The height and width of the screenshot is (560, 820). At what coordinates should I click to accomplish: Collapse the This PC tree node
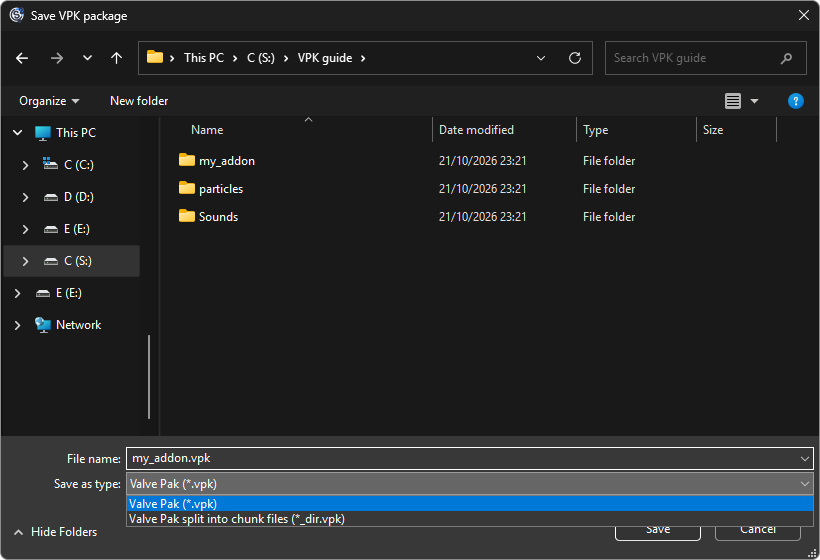17,133
